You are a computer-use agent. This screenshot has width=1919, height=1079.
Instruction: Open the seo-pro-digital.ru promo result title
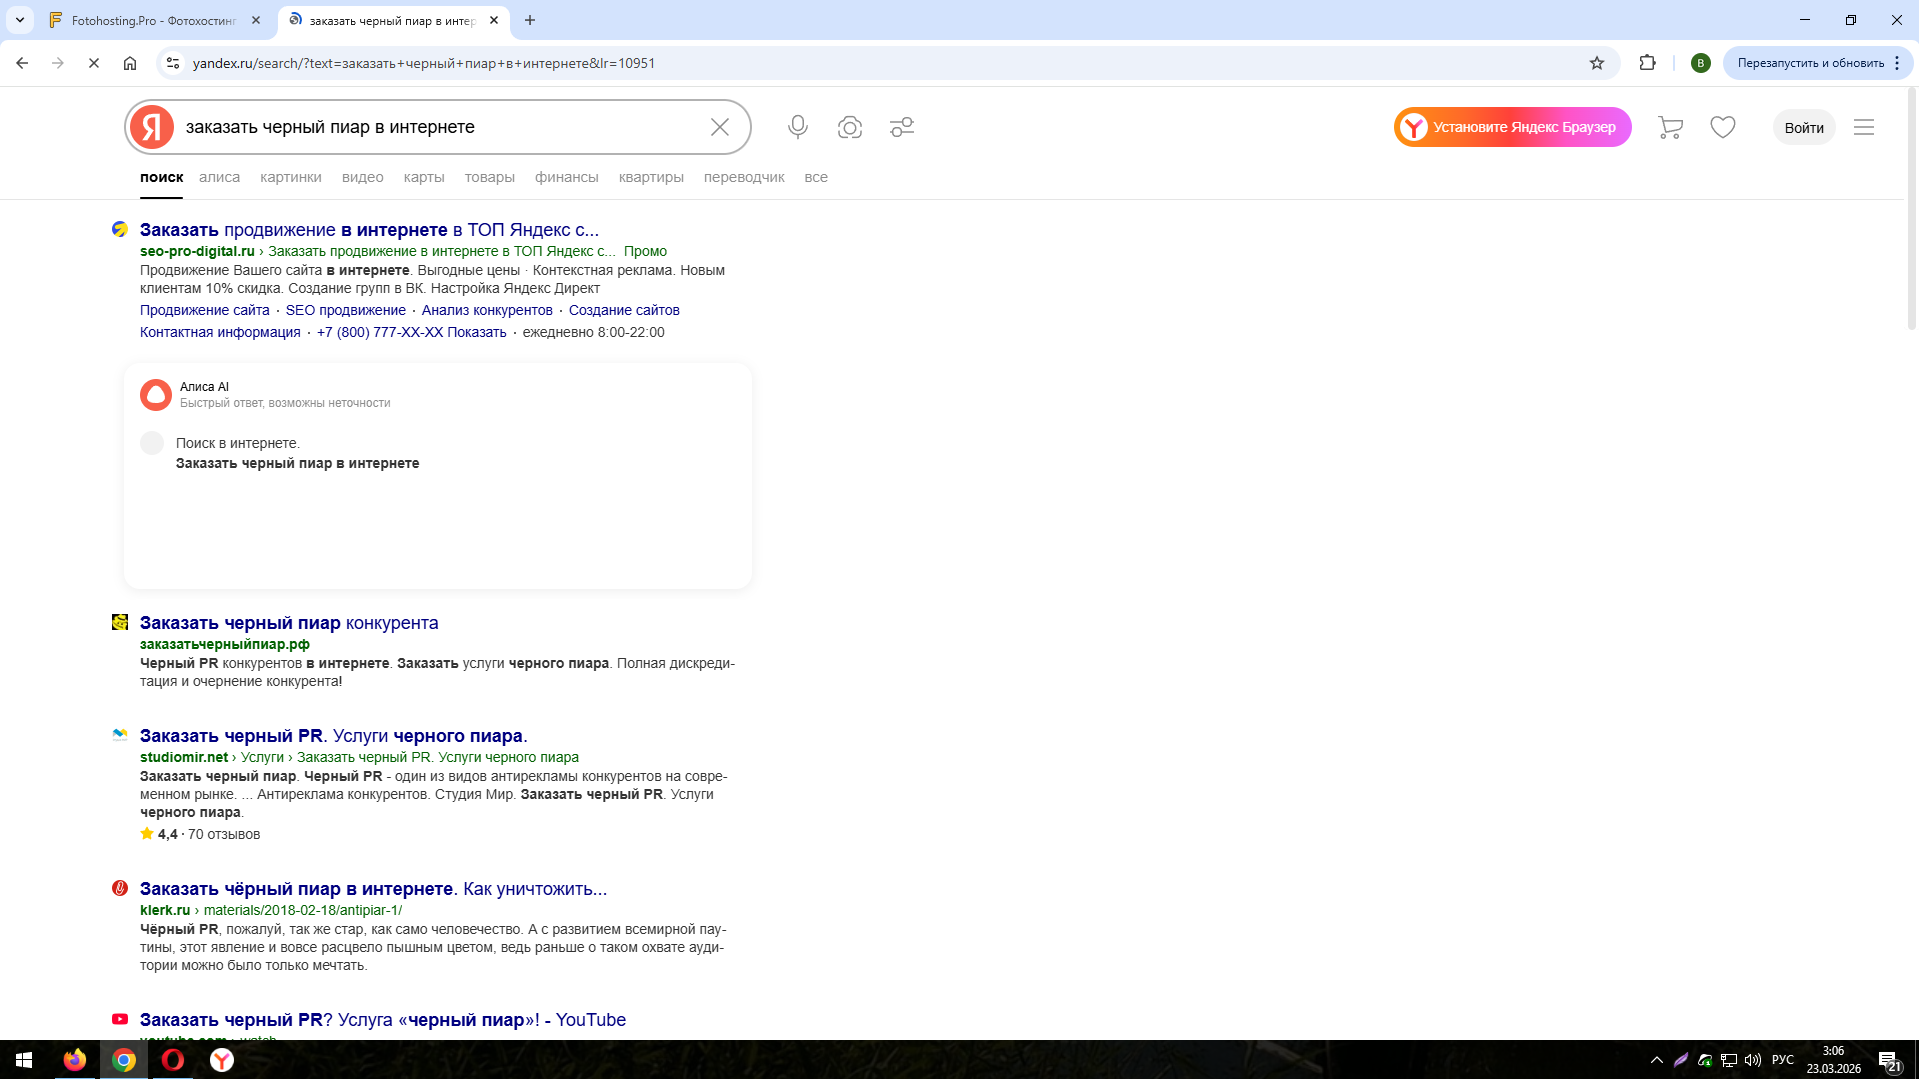tap(369, 230)
